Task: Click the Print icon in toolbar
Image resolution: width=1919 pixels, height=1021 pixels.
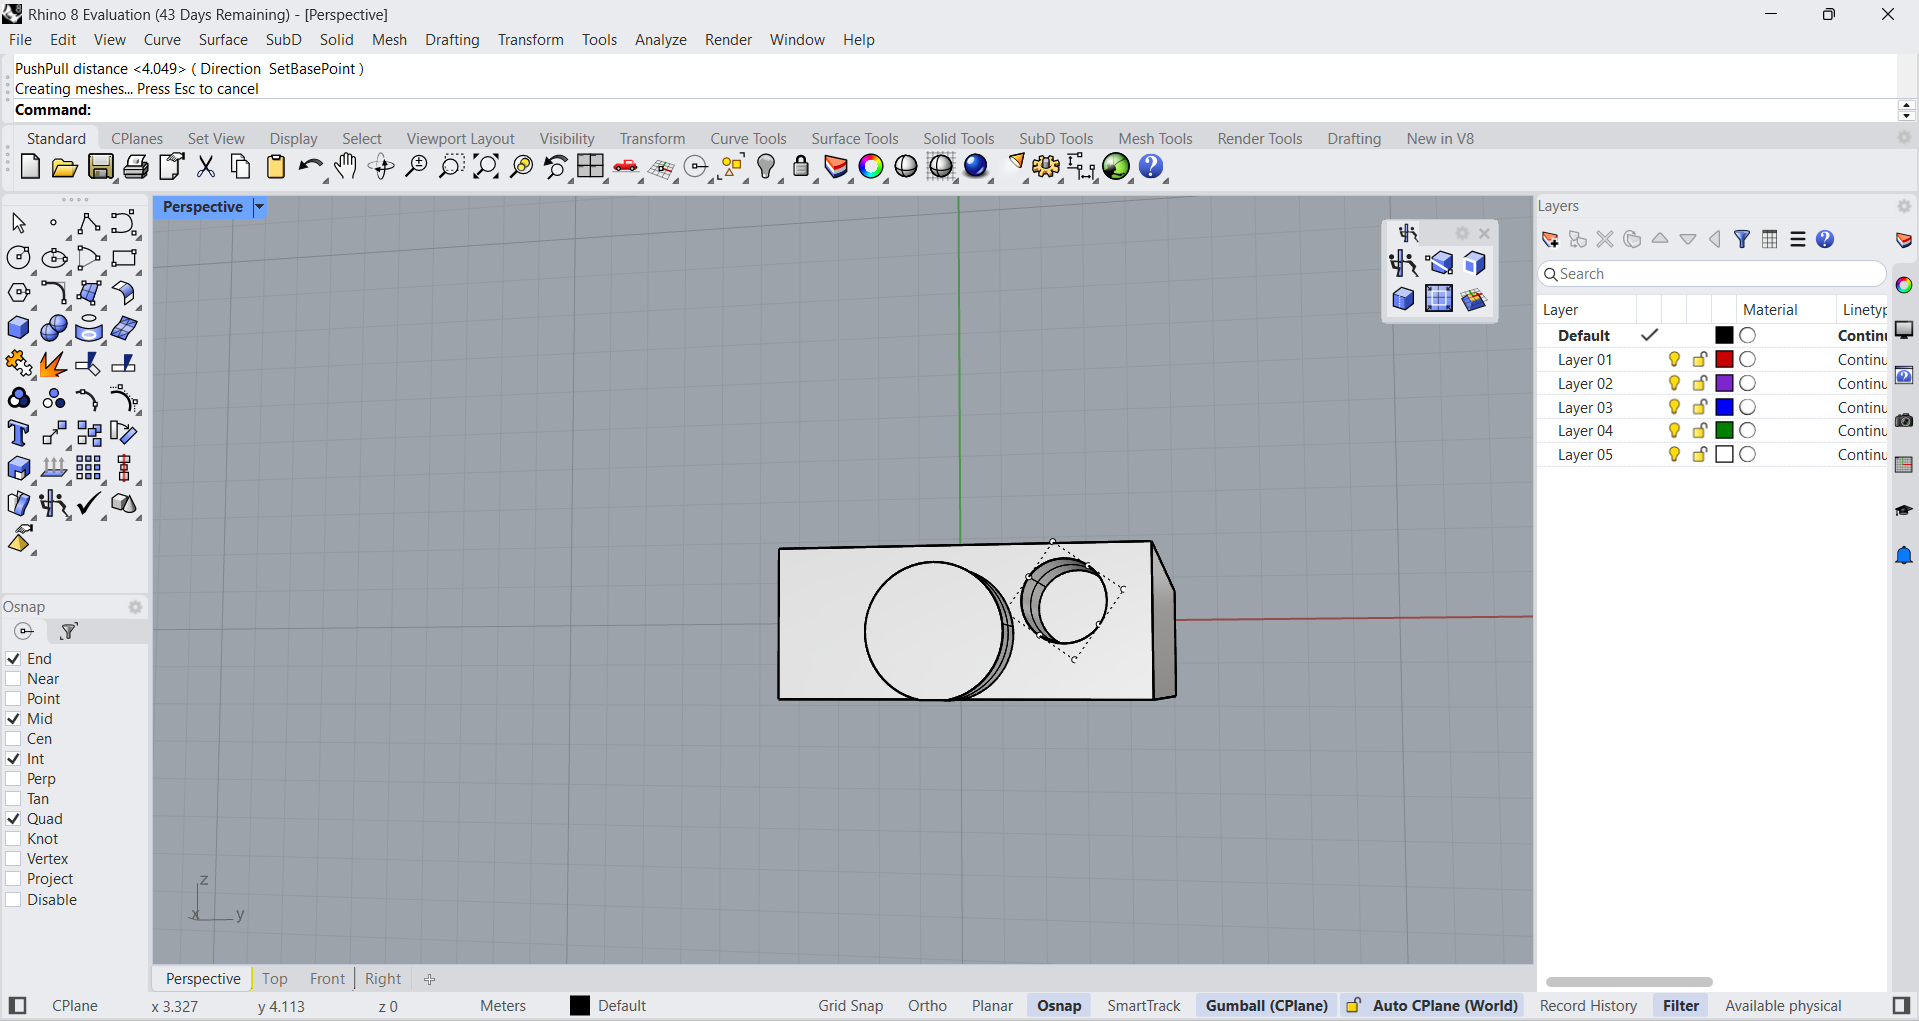Action: (x=136, y=167)
